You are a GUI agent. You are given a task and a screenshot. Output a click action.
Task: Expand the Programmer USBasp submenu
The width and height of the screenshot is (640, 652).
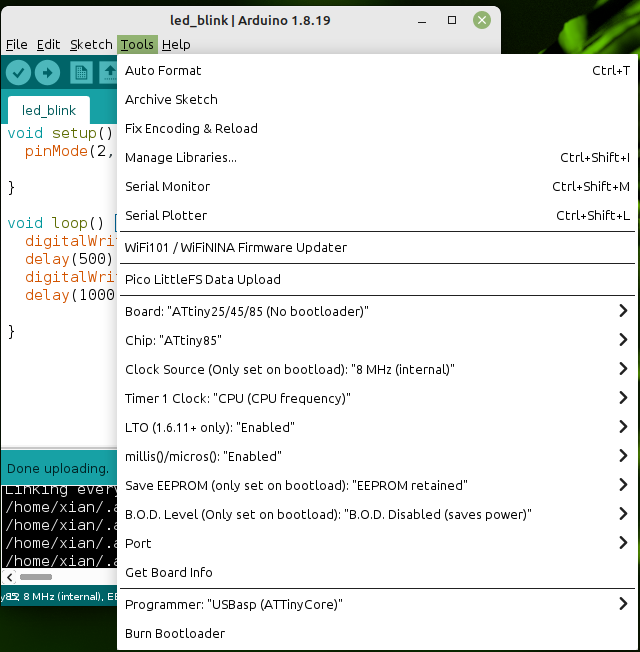point(377,605)
